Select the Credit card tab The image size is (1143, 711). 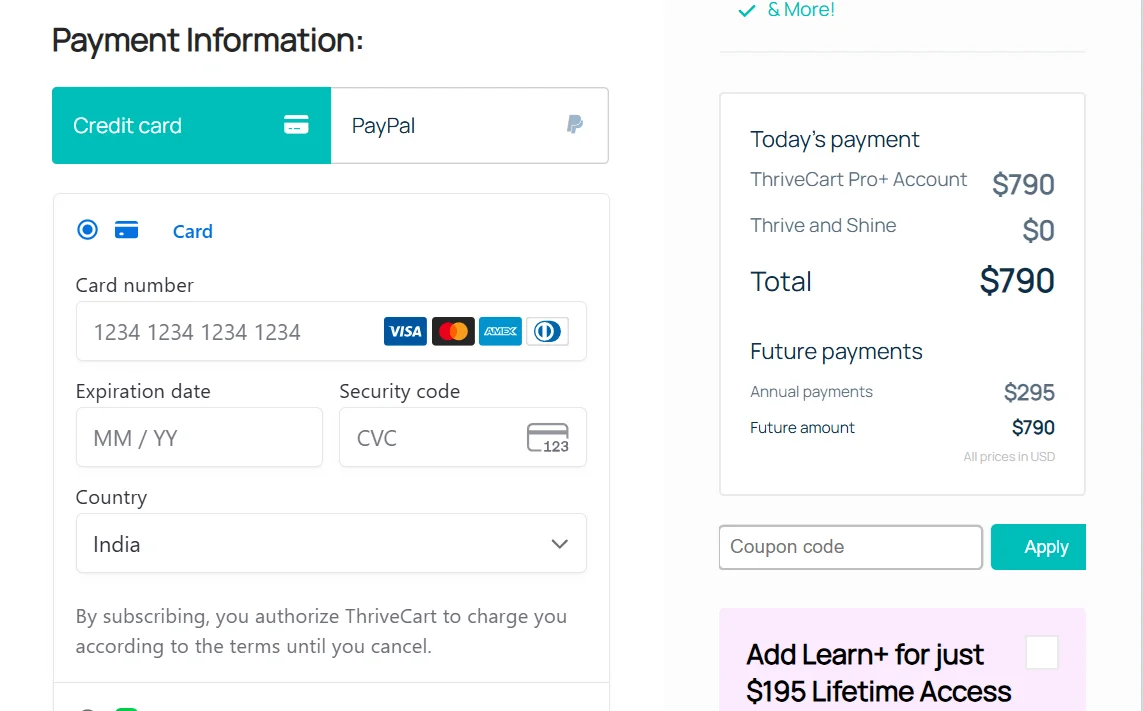click(190, 125)
